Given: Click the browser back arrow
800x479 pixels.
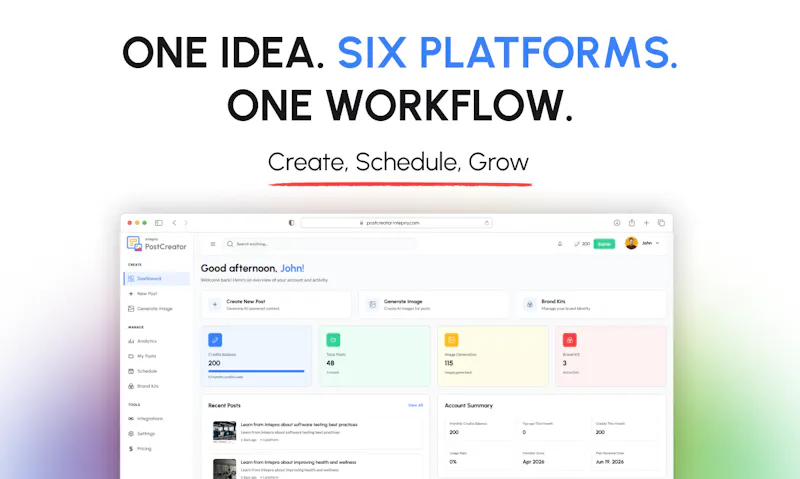Looking at the screenshot, I should pos(174,223).
